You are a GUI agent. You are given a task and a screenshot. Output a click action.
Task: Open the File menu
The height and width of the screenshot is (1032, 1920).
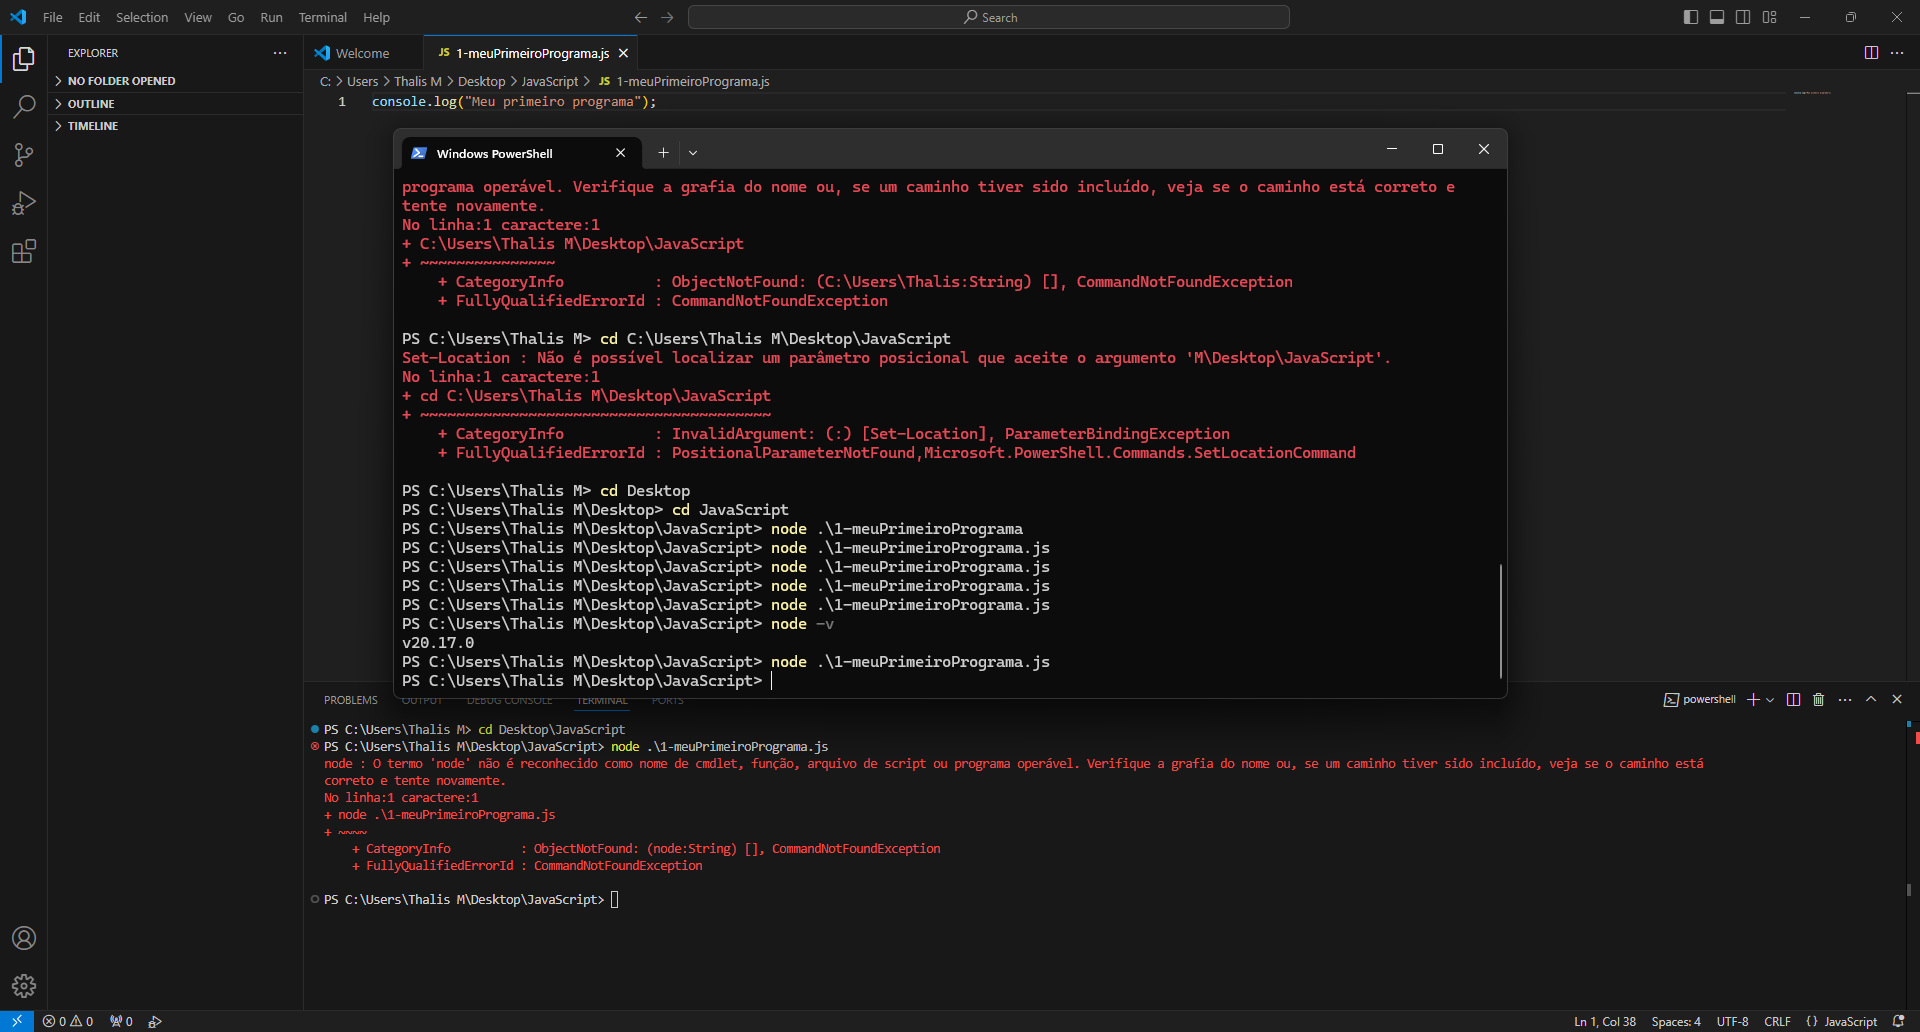53,17
